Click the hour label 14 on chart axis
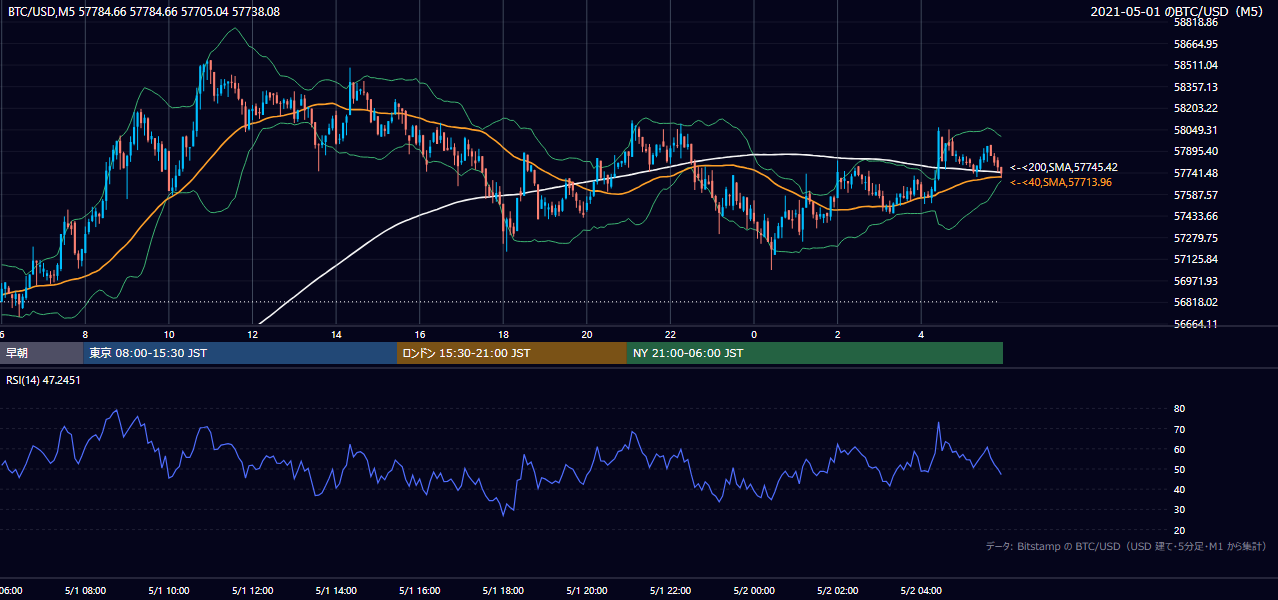Image resolution: width=1278 pixels, height=600 pixels. [x=336, y=334]
